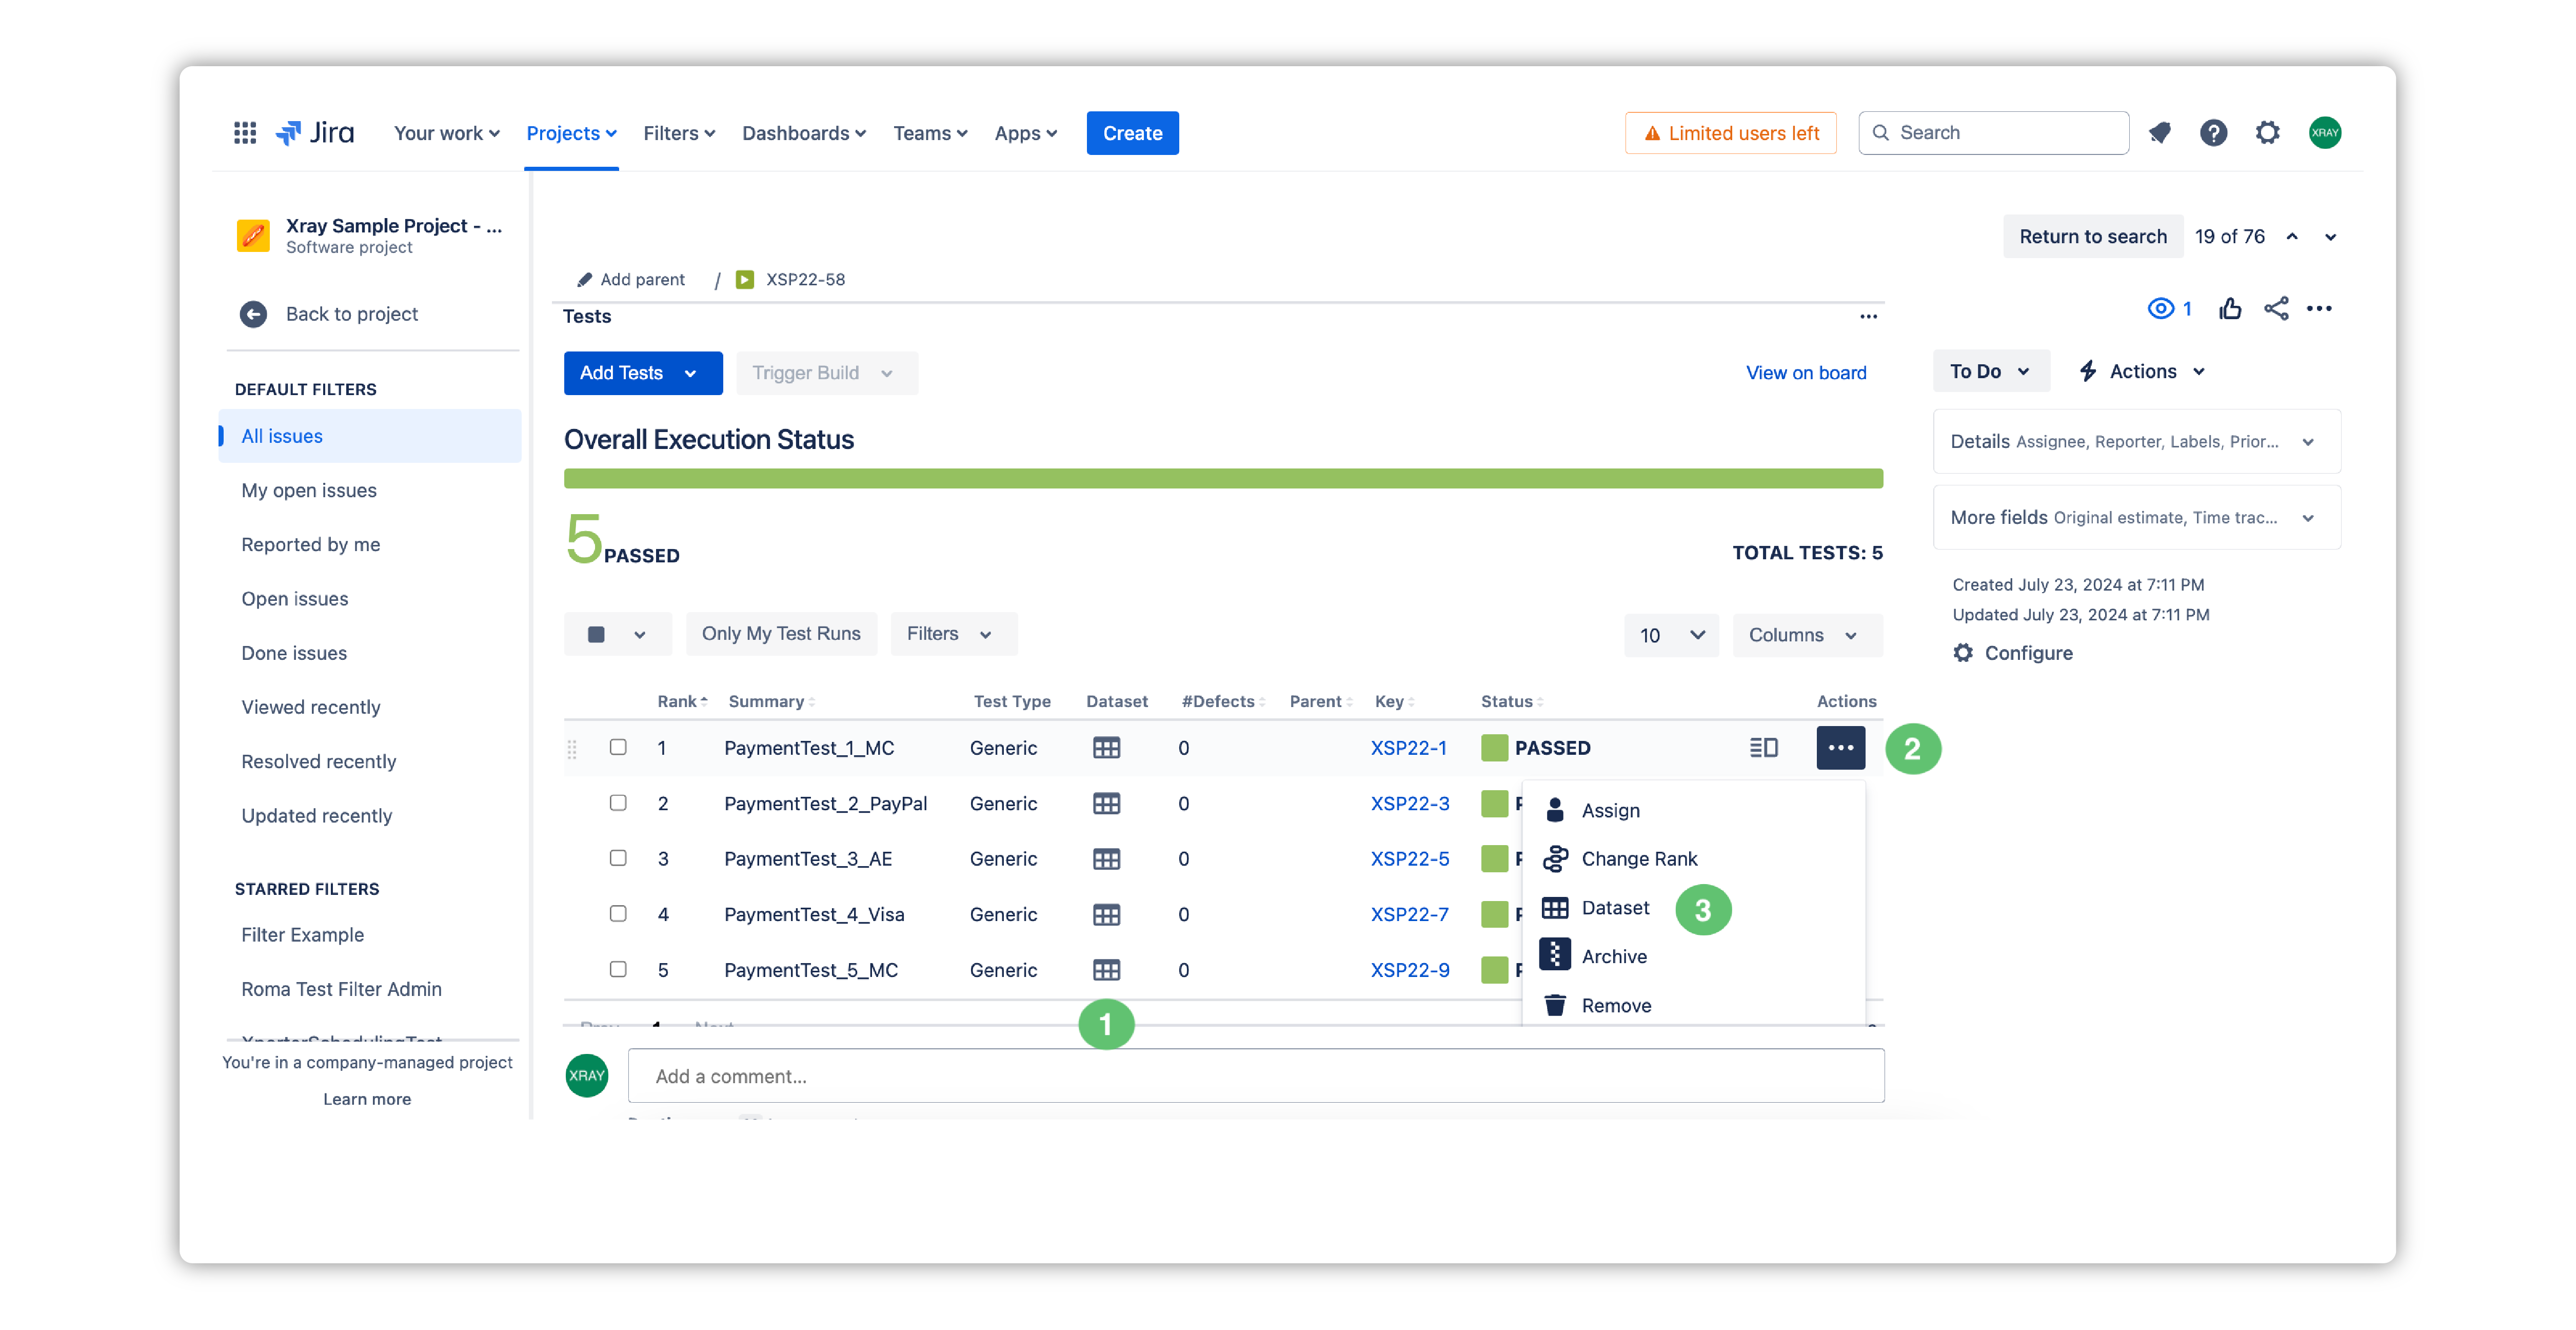Image resolution: width=2576 pixels, height=1330 pixels.
Task: Open the Jira app switcher grid icon
Action: (245, 133)
